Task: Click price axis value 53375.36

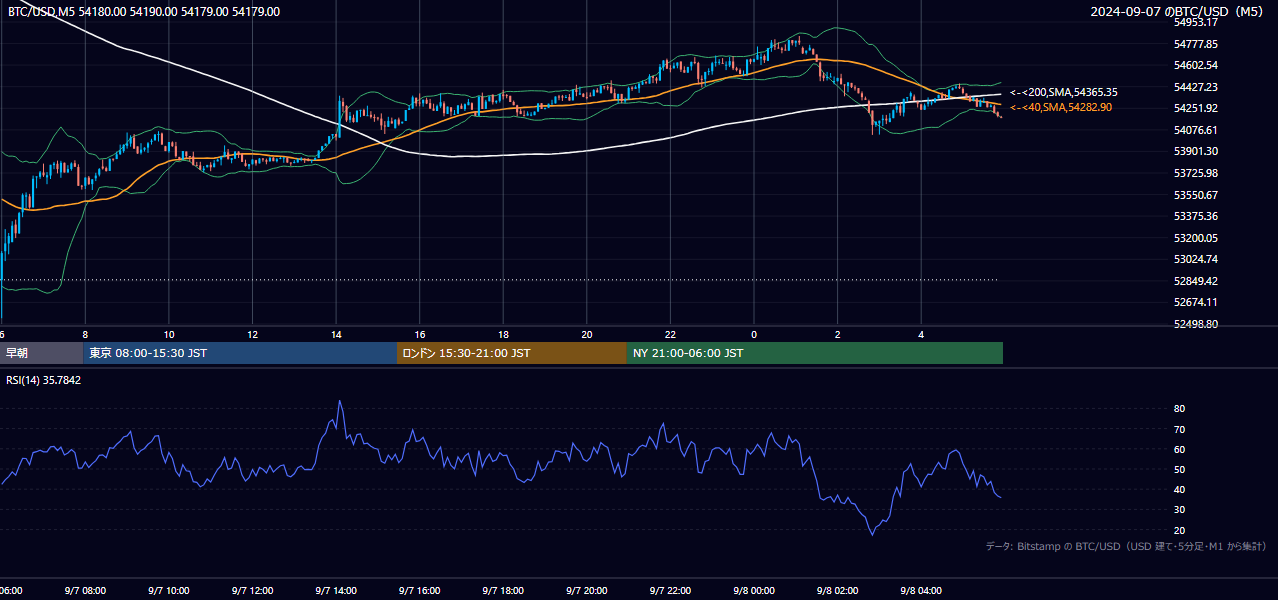Action: (1196, 216)
